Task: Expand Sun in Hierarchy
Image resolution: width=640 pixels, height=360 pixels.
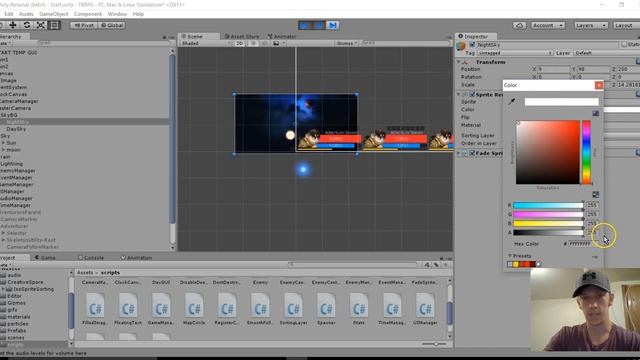Action: coord(3,143)
